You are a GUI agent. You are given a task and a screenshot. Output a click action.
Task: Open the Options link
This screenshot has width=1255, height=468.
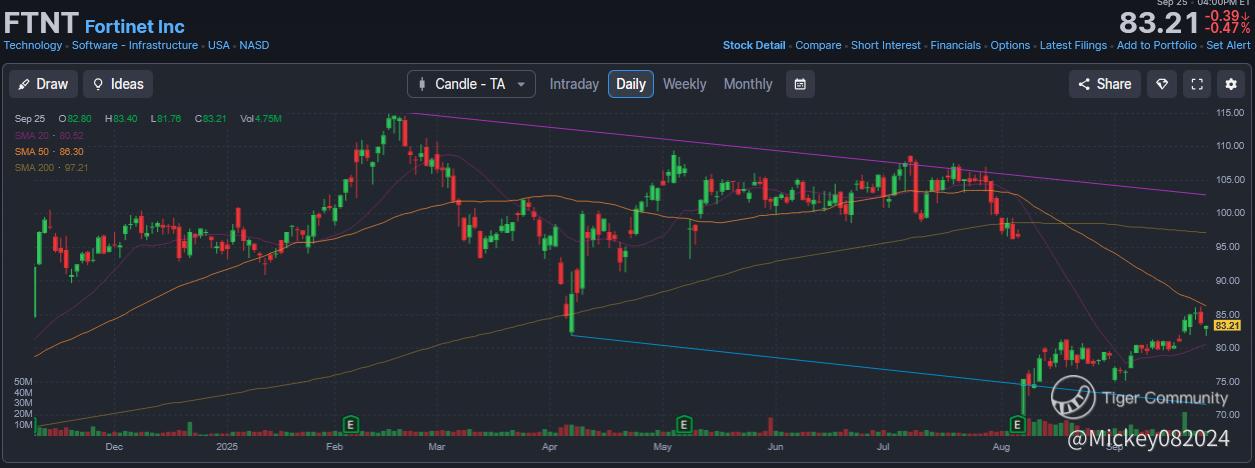1010,45
